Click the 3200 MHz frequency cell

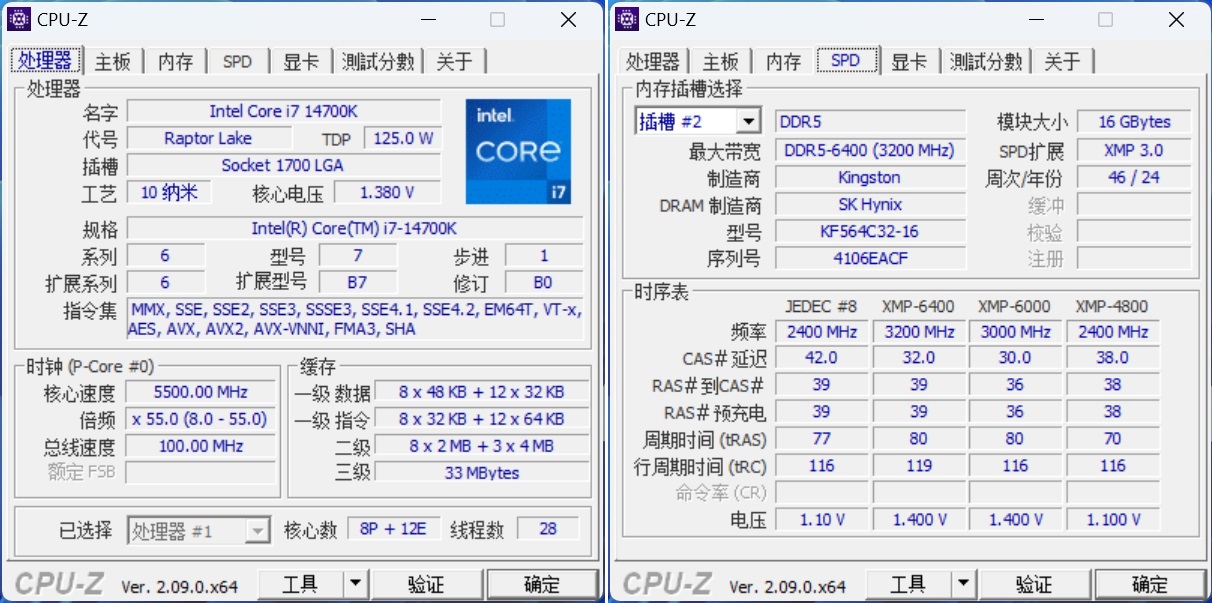918,331
